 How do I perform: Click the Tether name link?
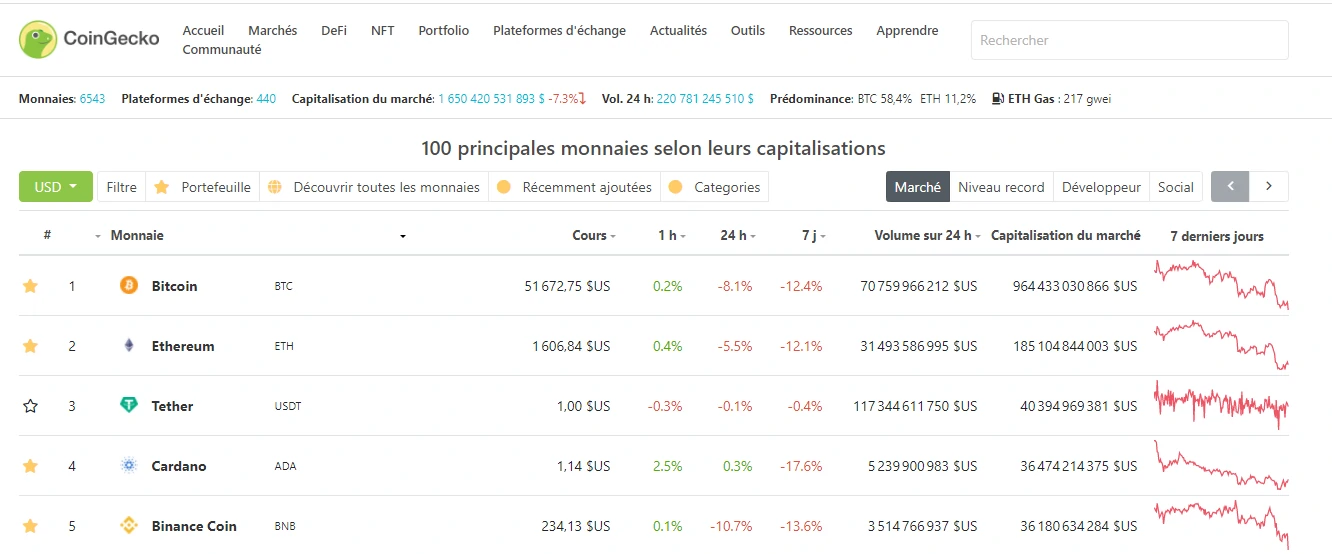tap(172, 406)
